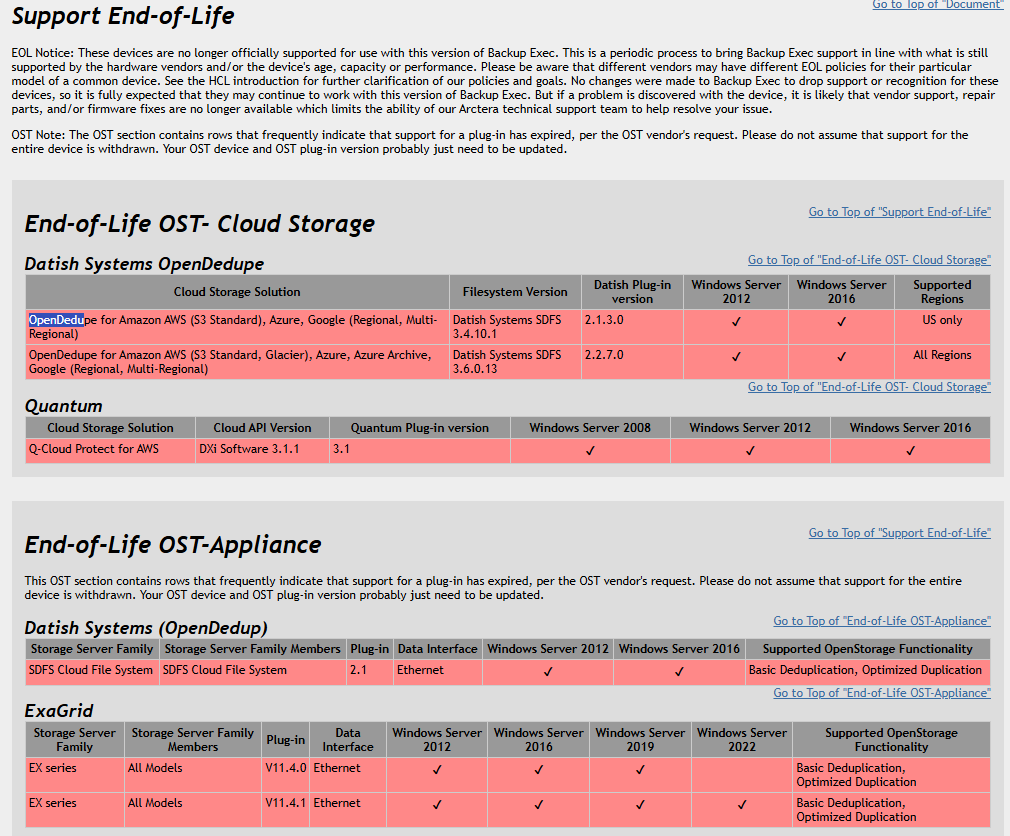1010x836 pixels.
Task: Click OST-Appliance top link above Datish Systems (OpenDedup) table
Action: click(x=881, y=621)
